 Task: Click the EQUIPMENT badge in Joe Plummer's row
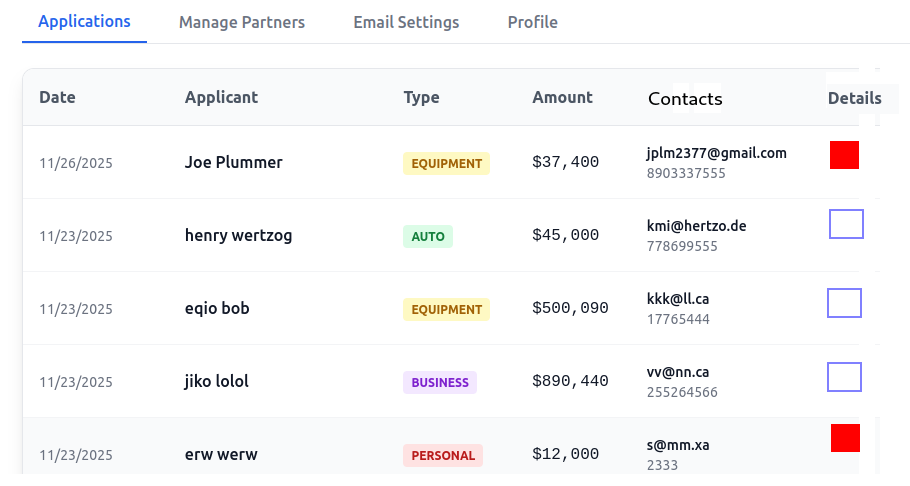tap(446, 164)
